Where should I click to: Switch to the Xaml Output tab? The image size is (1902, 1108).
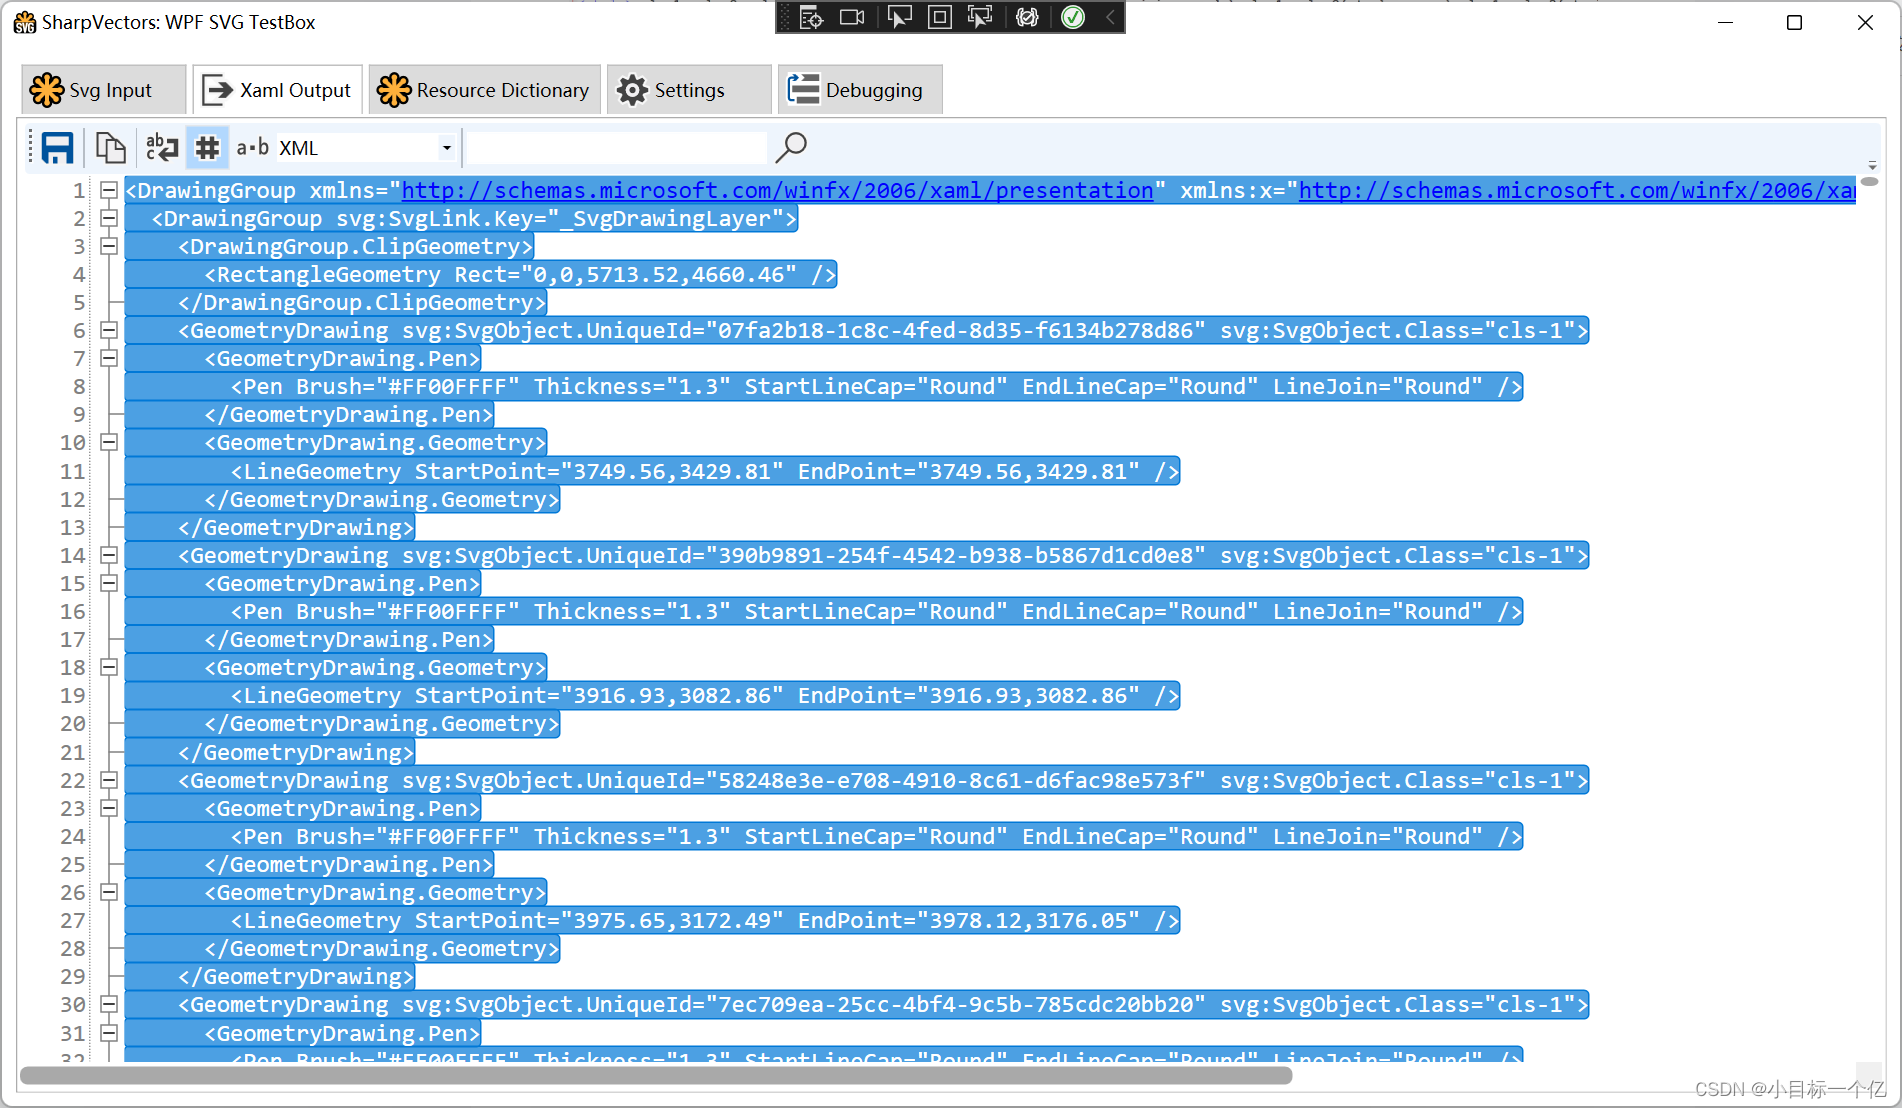pos(279,90)
